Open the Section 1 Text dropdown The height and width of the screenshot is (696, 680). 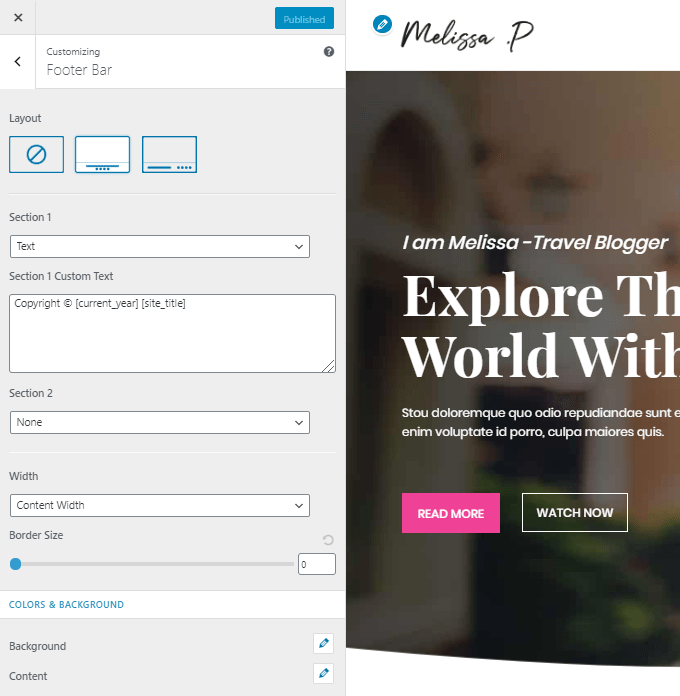tap(160, 246)
